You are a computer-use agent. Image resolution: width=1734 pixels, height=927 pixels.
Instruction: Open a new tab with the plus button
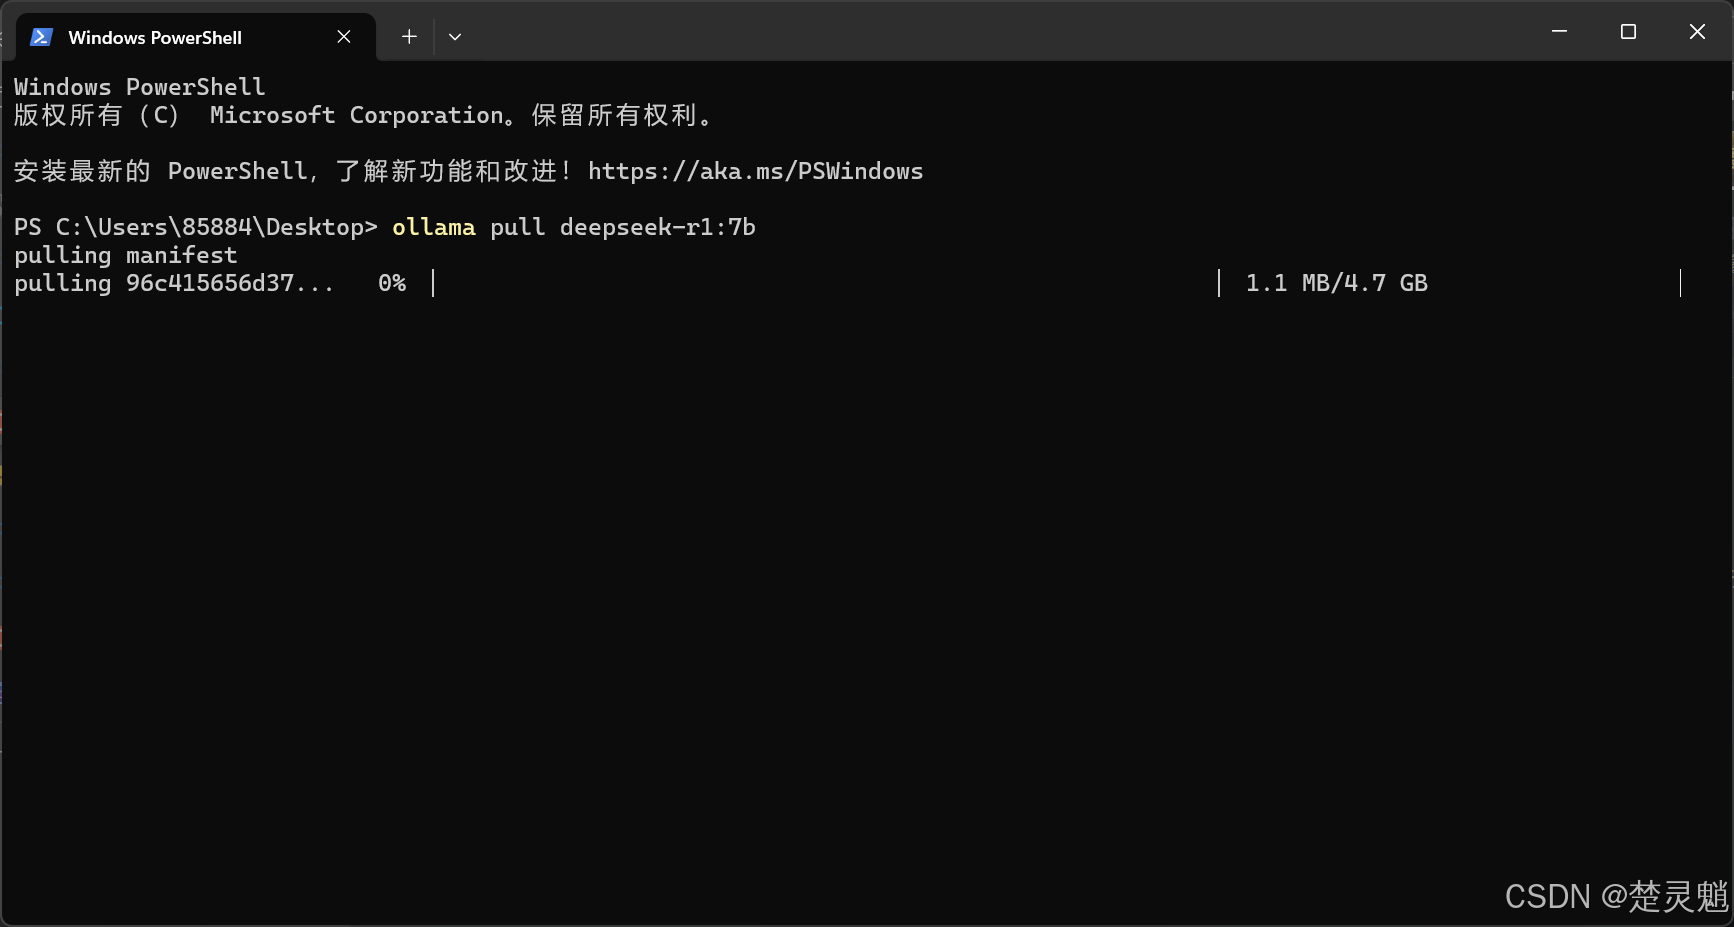click(x=409, y=37)
